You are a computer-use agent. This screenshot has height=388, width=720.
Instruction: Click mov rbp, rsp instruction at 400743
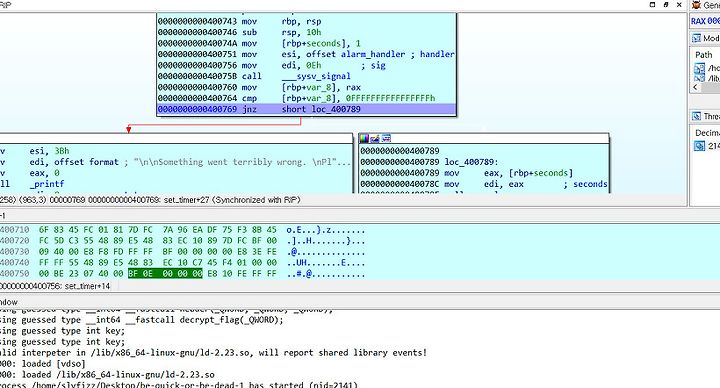click(x=239, y=21)
